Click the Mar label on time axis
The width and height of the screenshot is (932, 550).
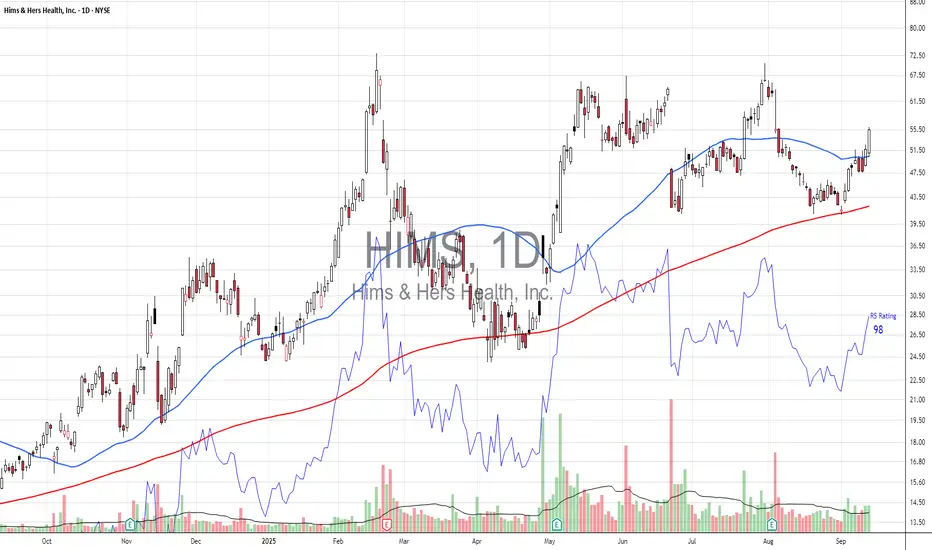404,541
